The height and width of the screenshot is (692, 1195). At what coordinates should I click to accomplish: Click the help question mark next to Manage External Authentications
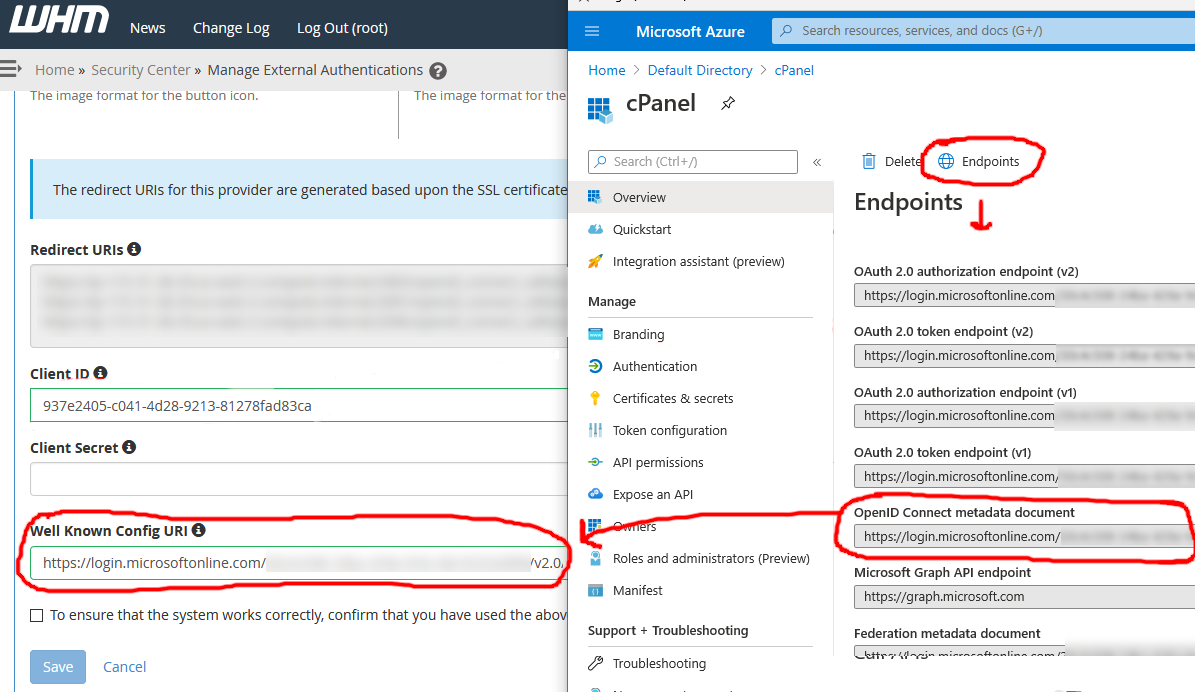[x=439, y=70]
